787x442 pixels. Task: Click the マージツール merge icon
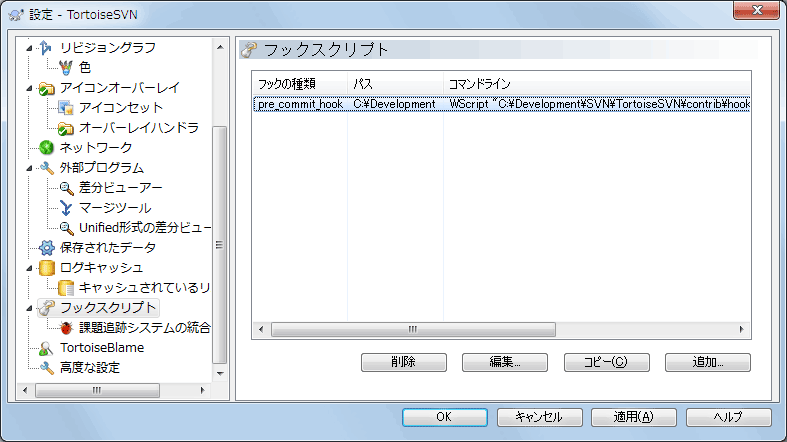pos(66,208)
